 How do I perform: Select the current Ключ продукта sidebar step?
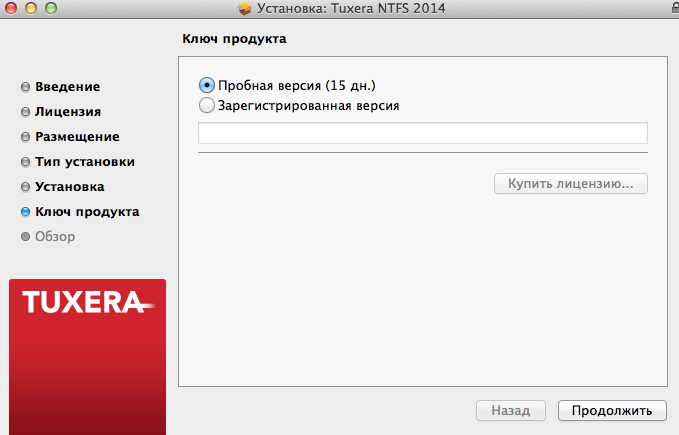tap(87, 212)
